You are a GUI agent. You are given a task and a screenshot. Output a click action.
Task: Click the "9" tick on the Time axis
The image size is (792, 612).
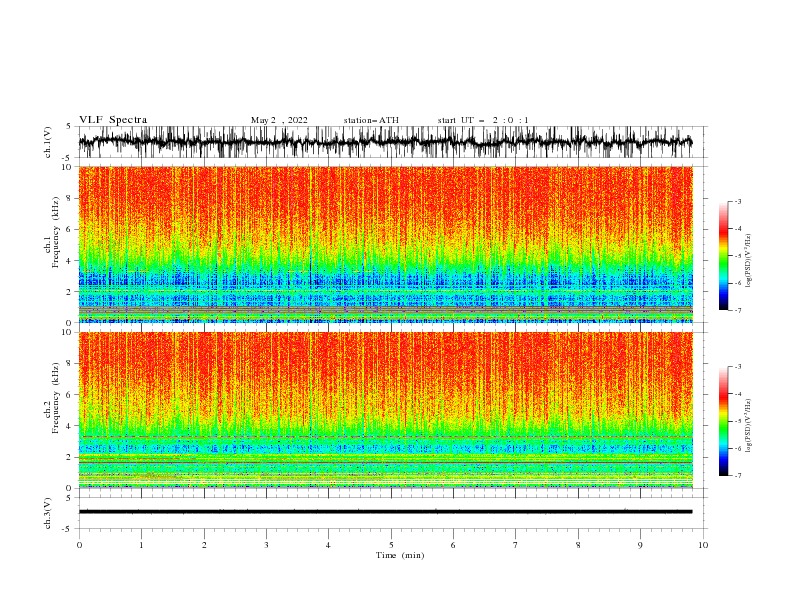click(640, 545)
